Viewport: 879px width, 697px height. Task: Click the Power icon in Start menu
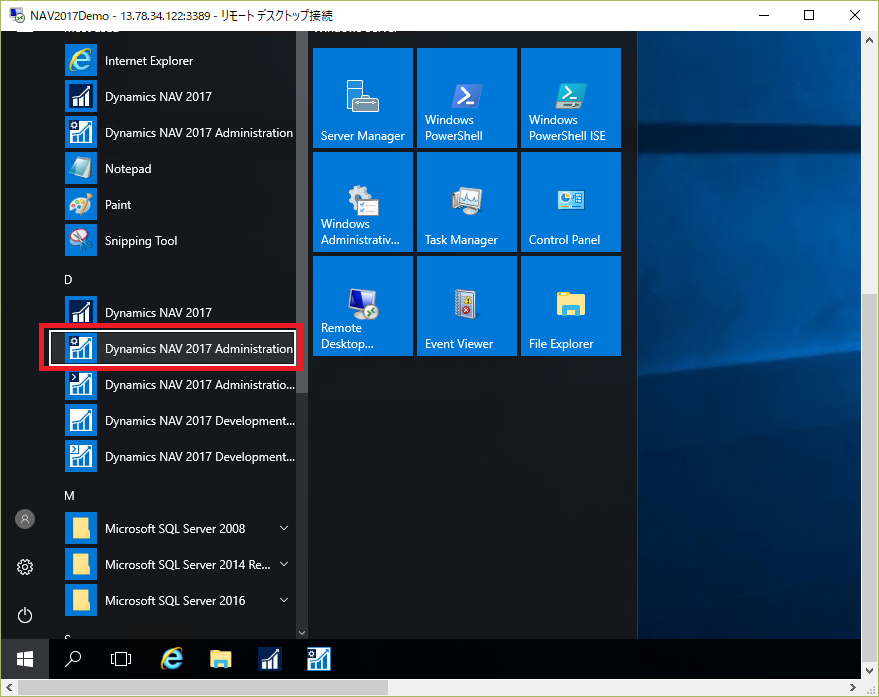pos(25,615)
